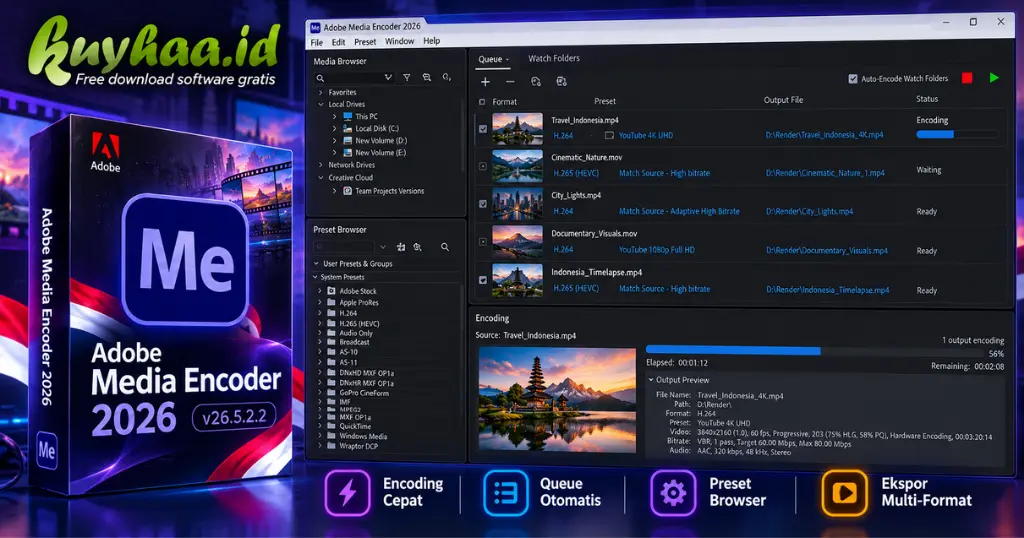Click the magnifier icon in Media Browser search

click(x=320, y=78)
